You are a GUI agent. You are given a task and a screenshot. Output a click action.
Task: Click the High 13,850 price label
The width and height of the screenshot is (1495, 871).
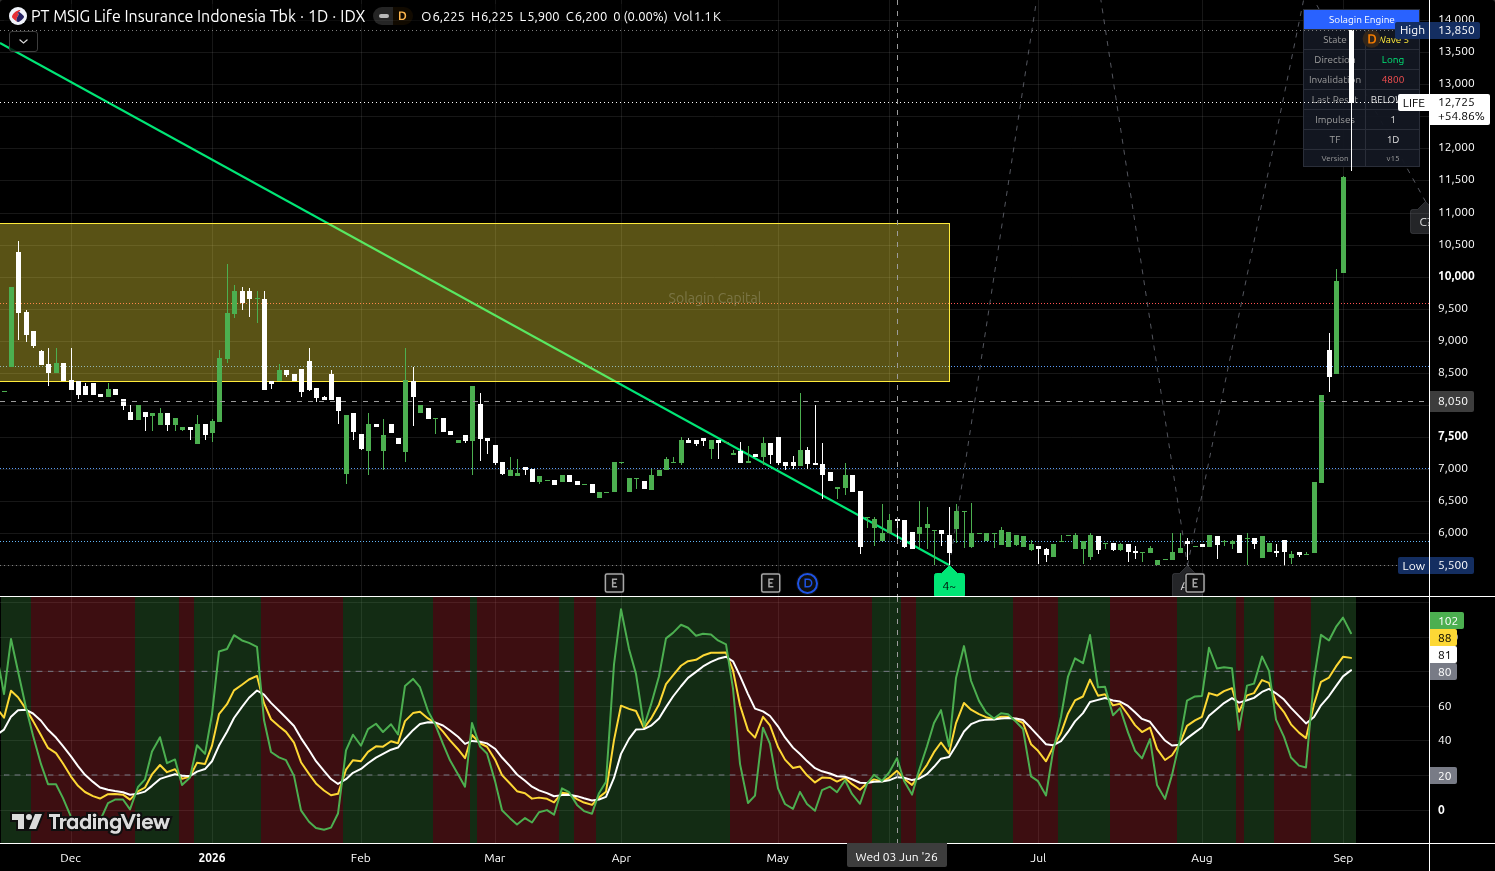[1438, 31]
